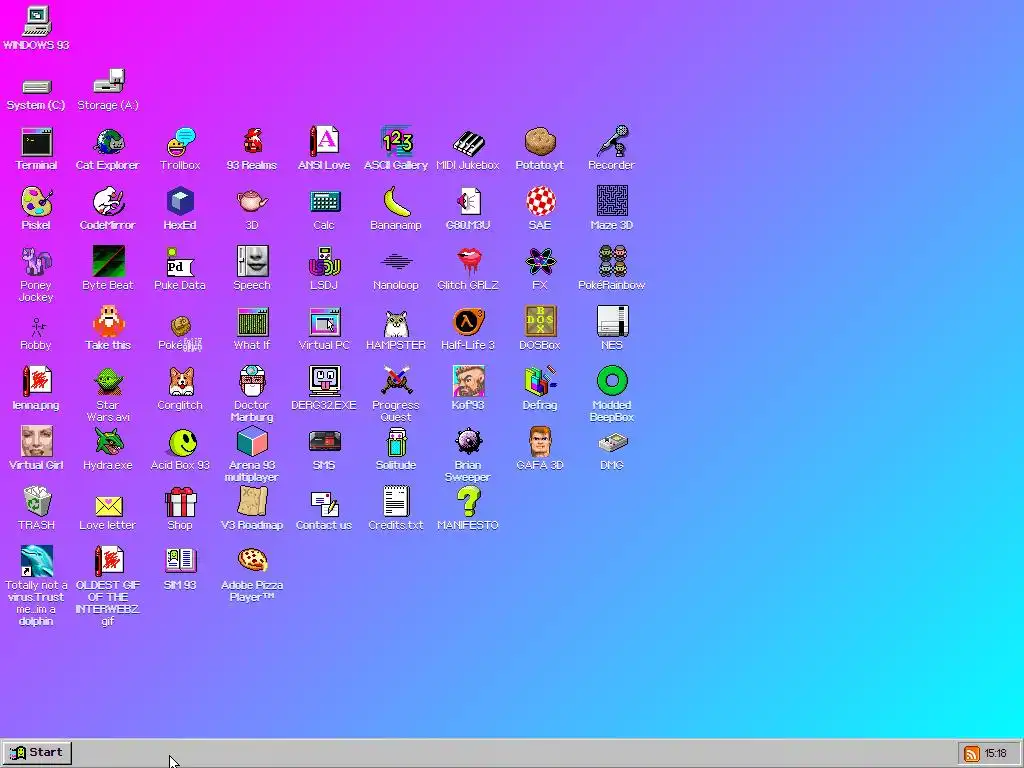This screenshot has height=768, width=1024.
Task: Open Doctor Marburg icon
Action: pyautogui.click(x=252, y=381)
